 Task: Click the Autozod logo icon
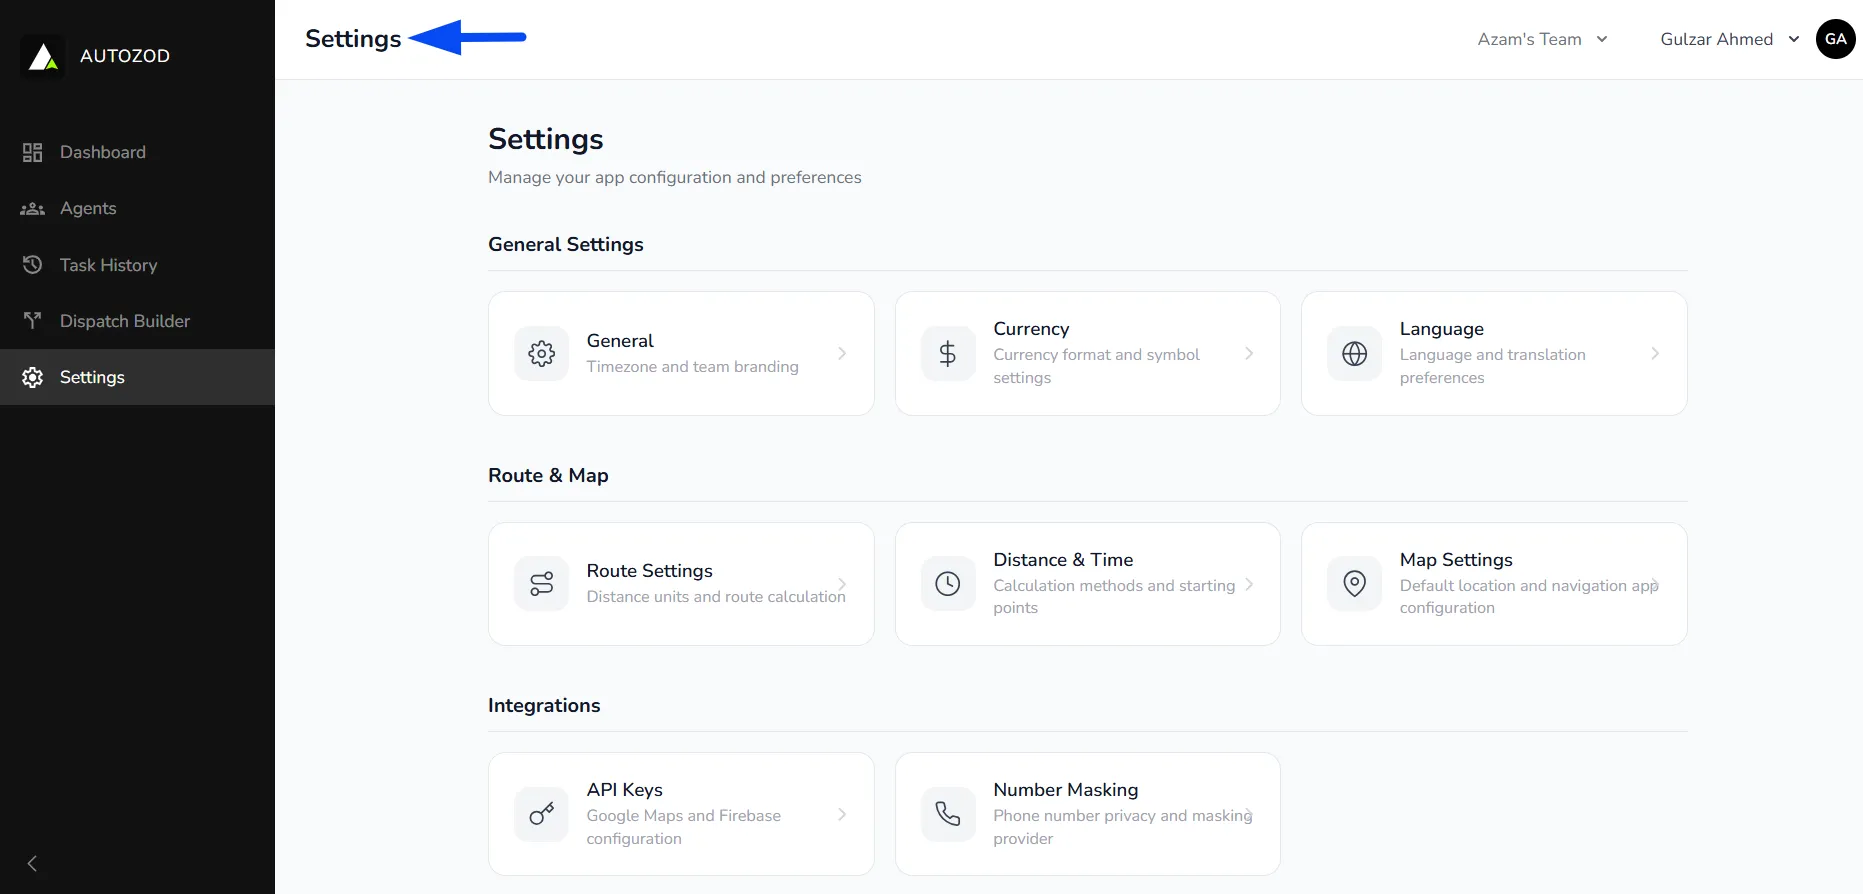pos(43,56)
